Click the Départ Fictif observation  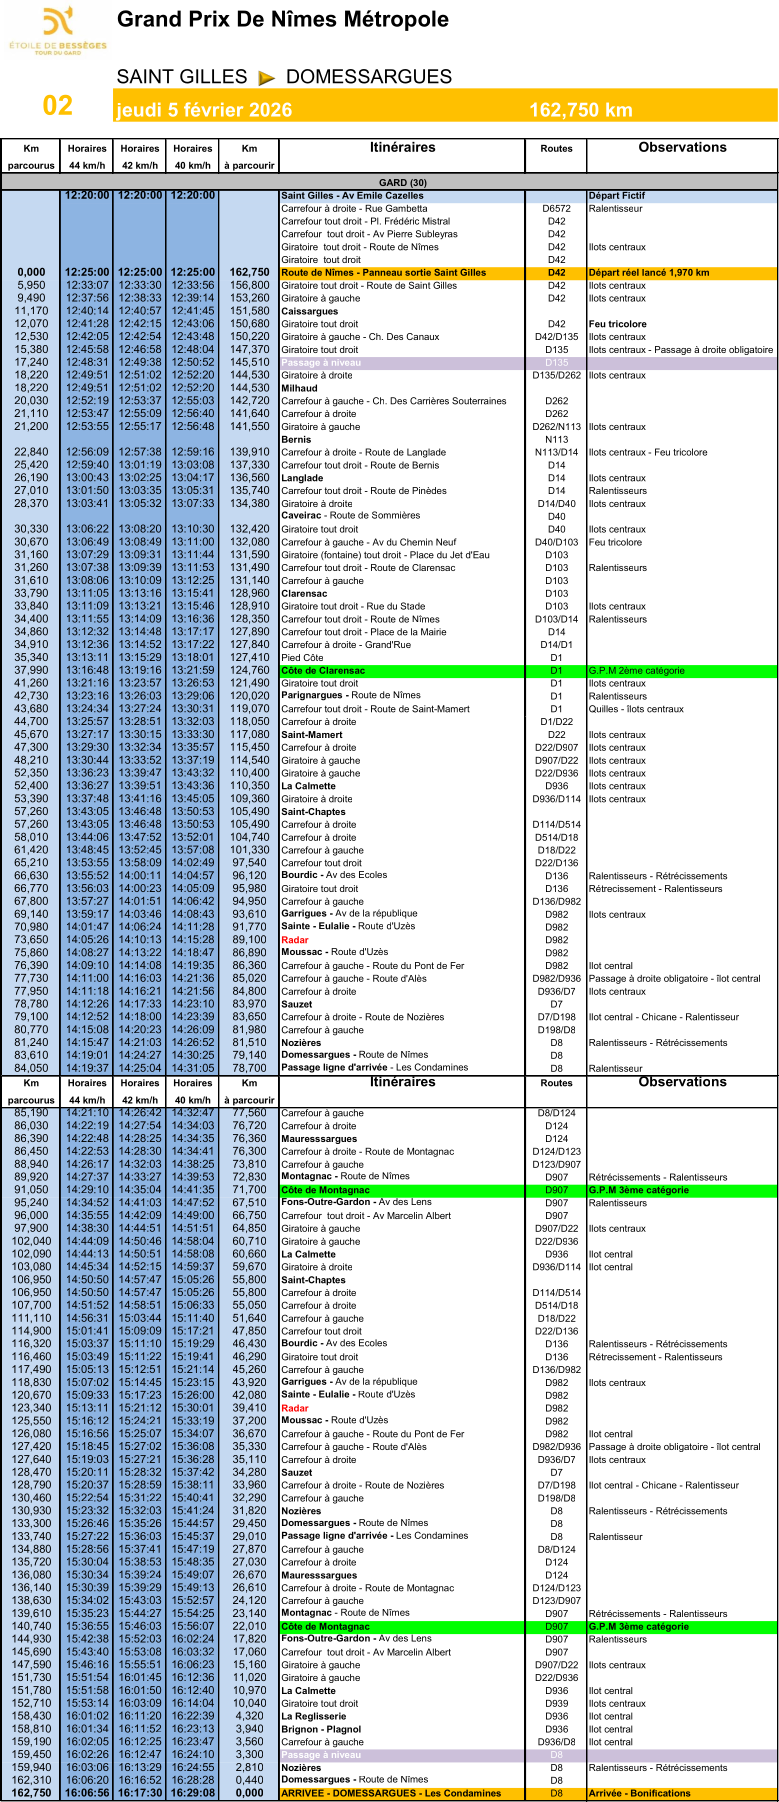tap(617, 196)
